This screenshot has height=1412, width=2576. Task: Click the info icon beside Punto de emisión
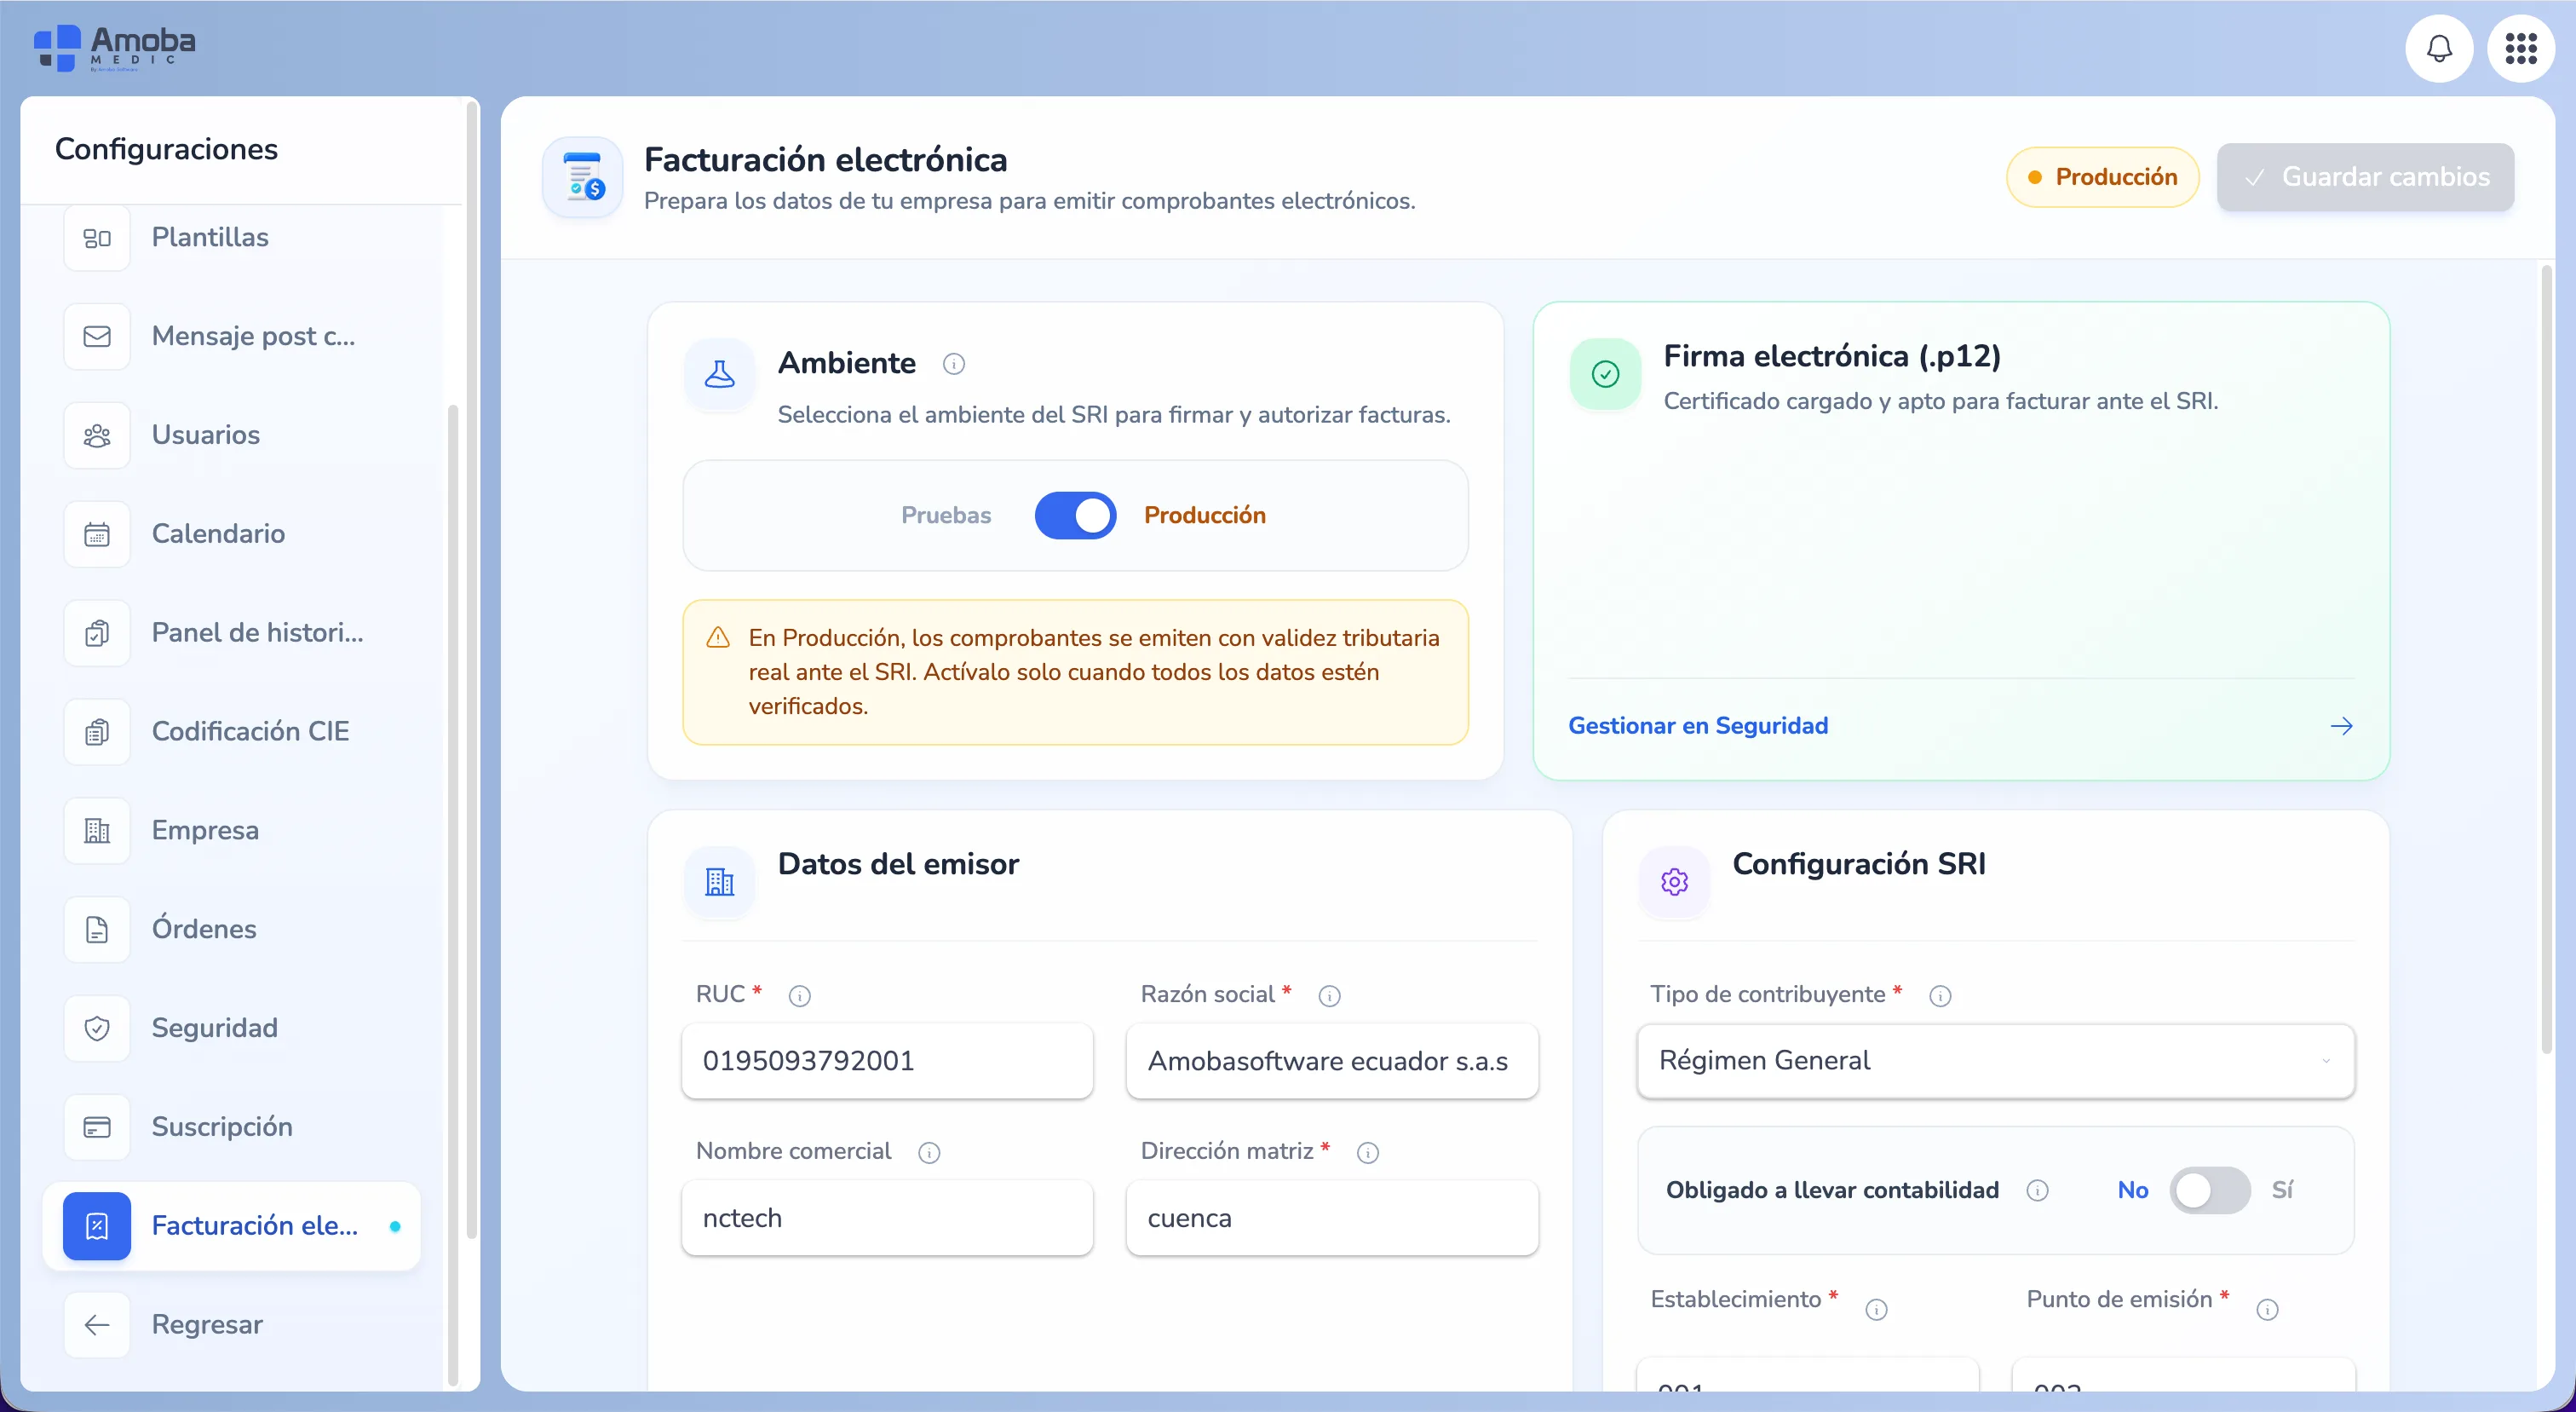pos(2268,1310)
